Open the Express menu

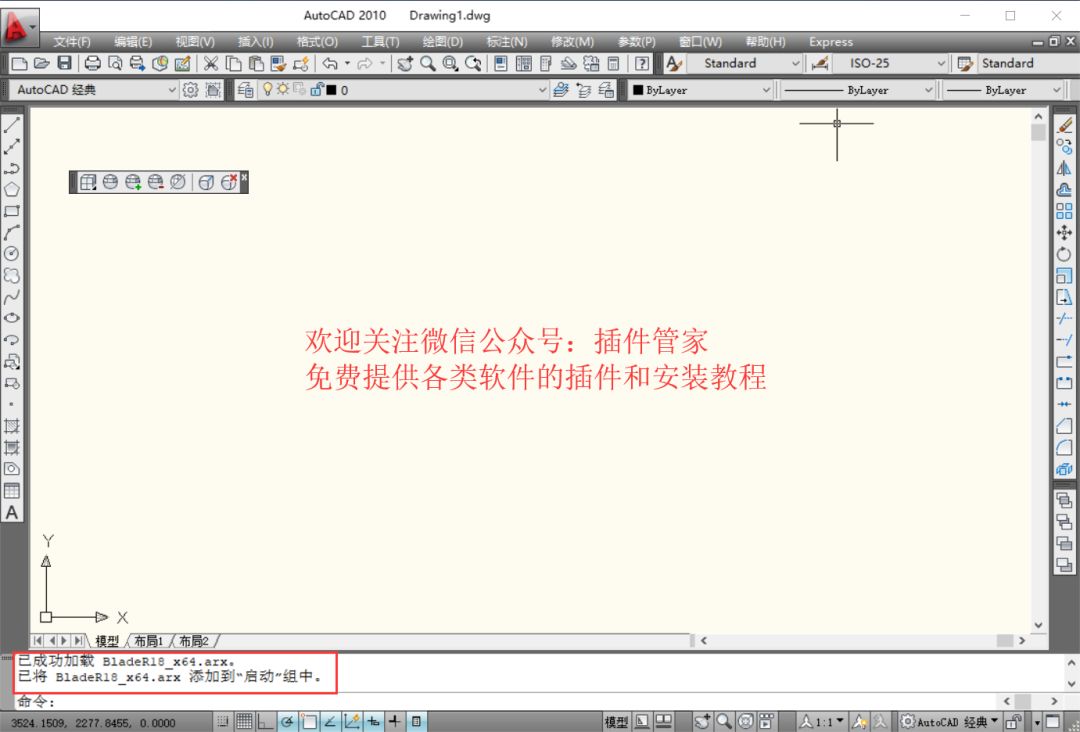click(831, 42)
